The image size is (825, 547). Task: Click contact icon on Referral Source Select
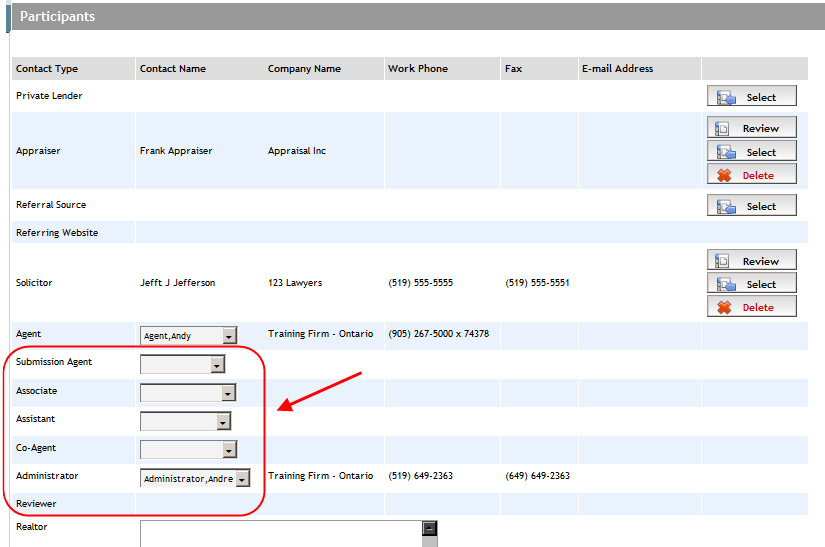coord(726,206)
